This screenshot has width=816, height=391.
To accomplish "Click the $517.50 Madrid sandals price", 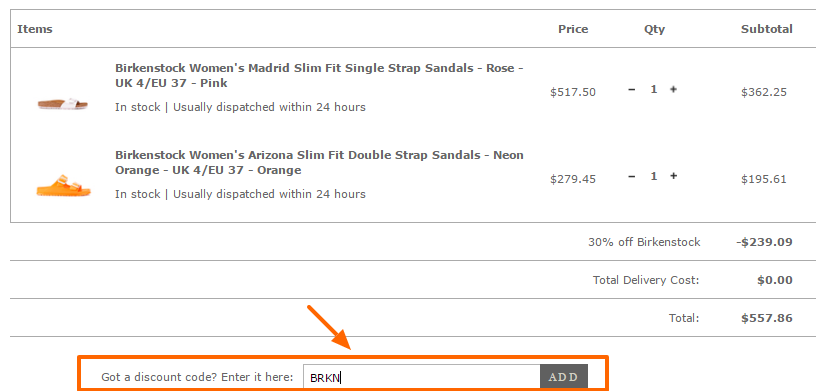I will pyautogui.click(x=573, y=92).
